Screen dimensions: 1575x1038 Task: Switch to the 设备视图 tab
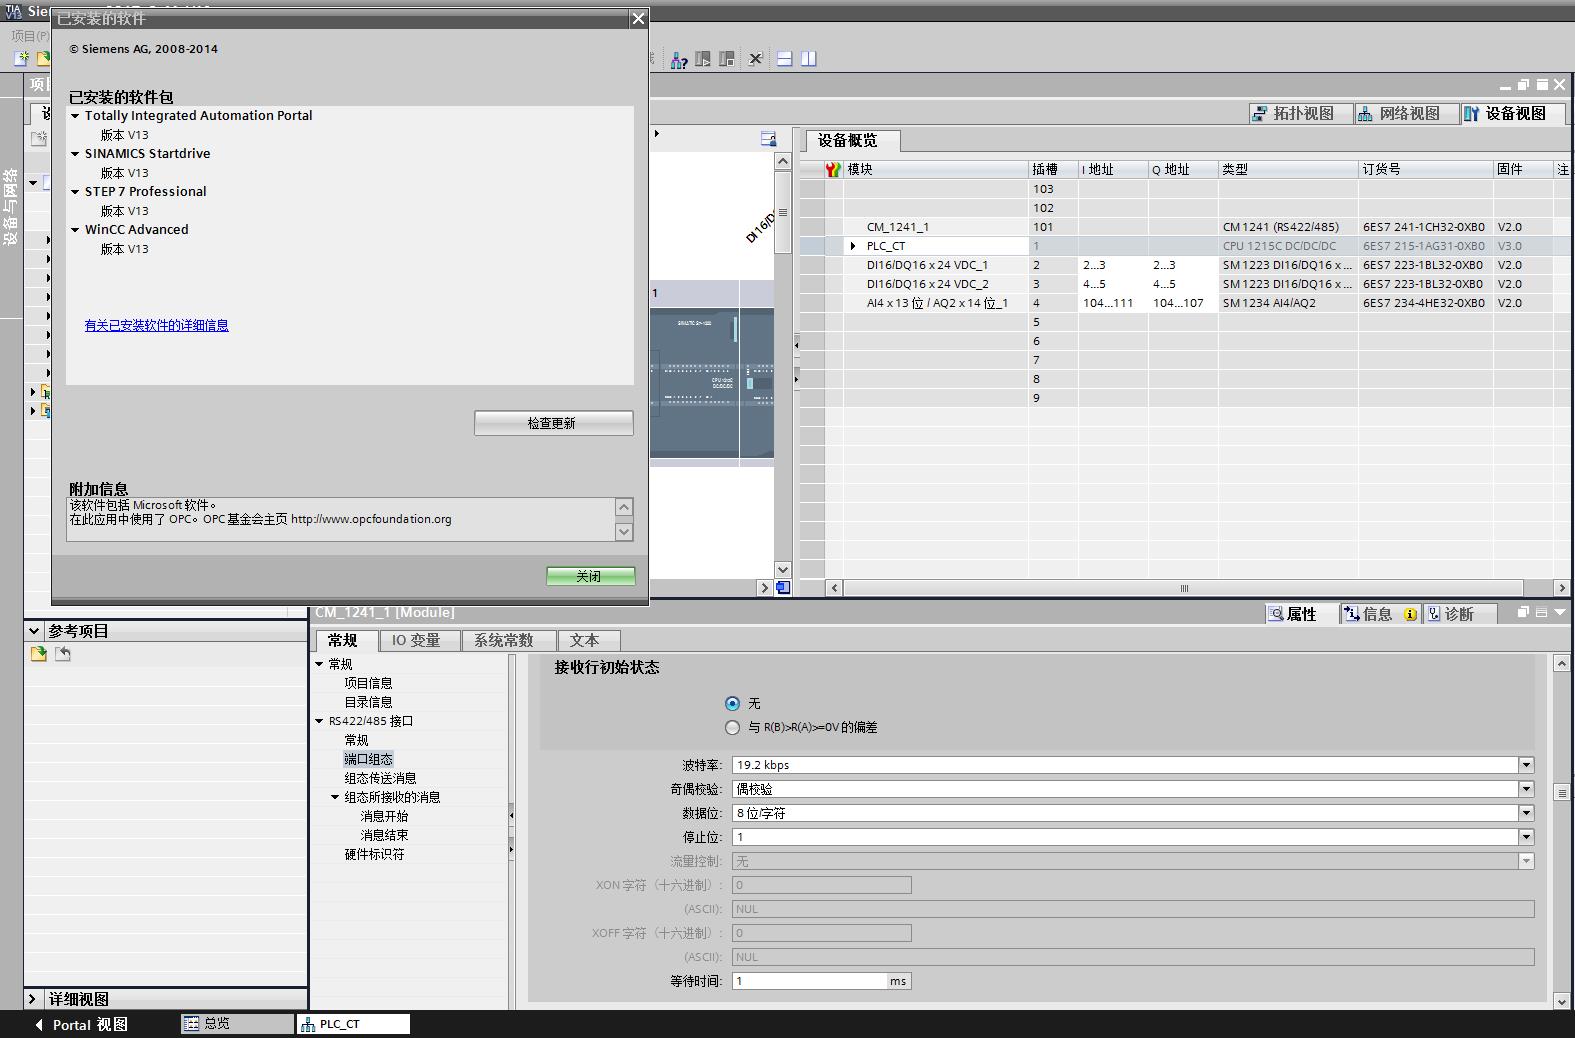tap(1513, 114)
